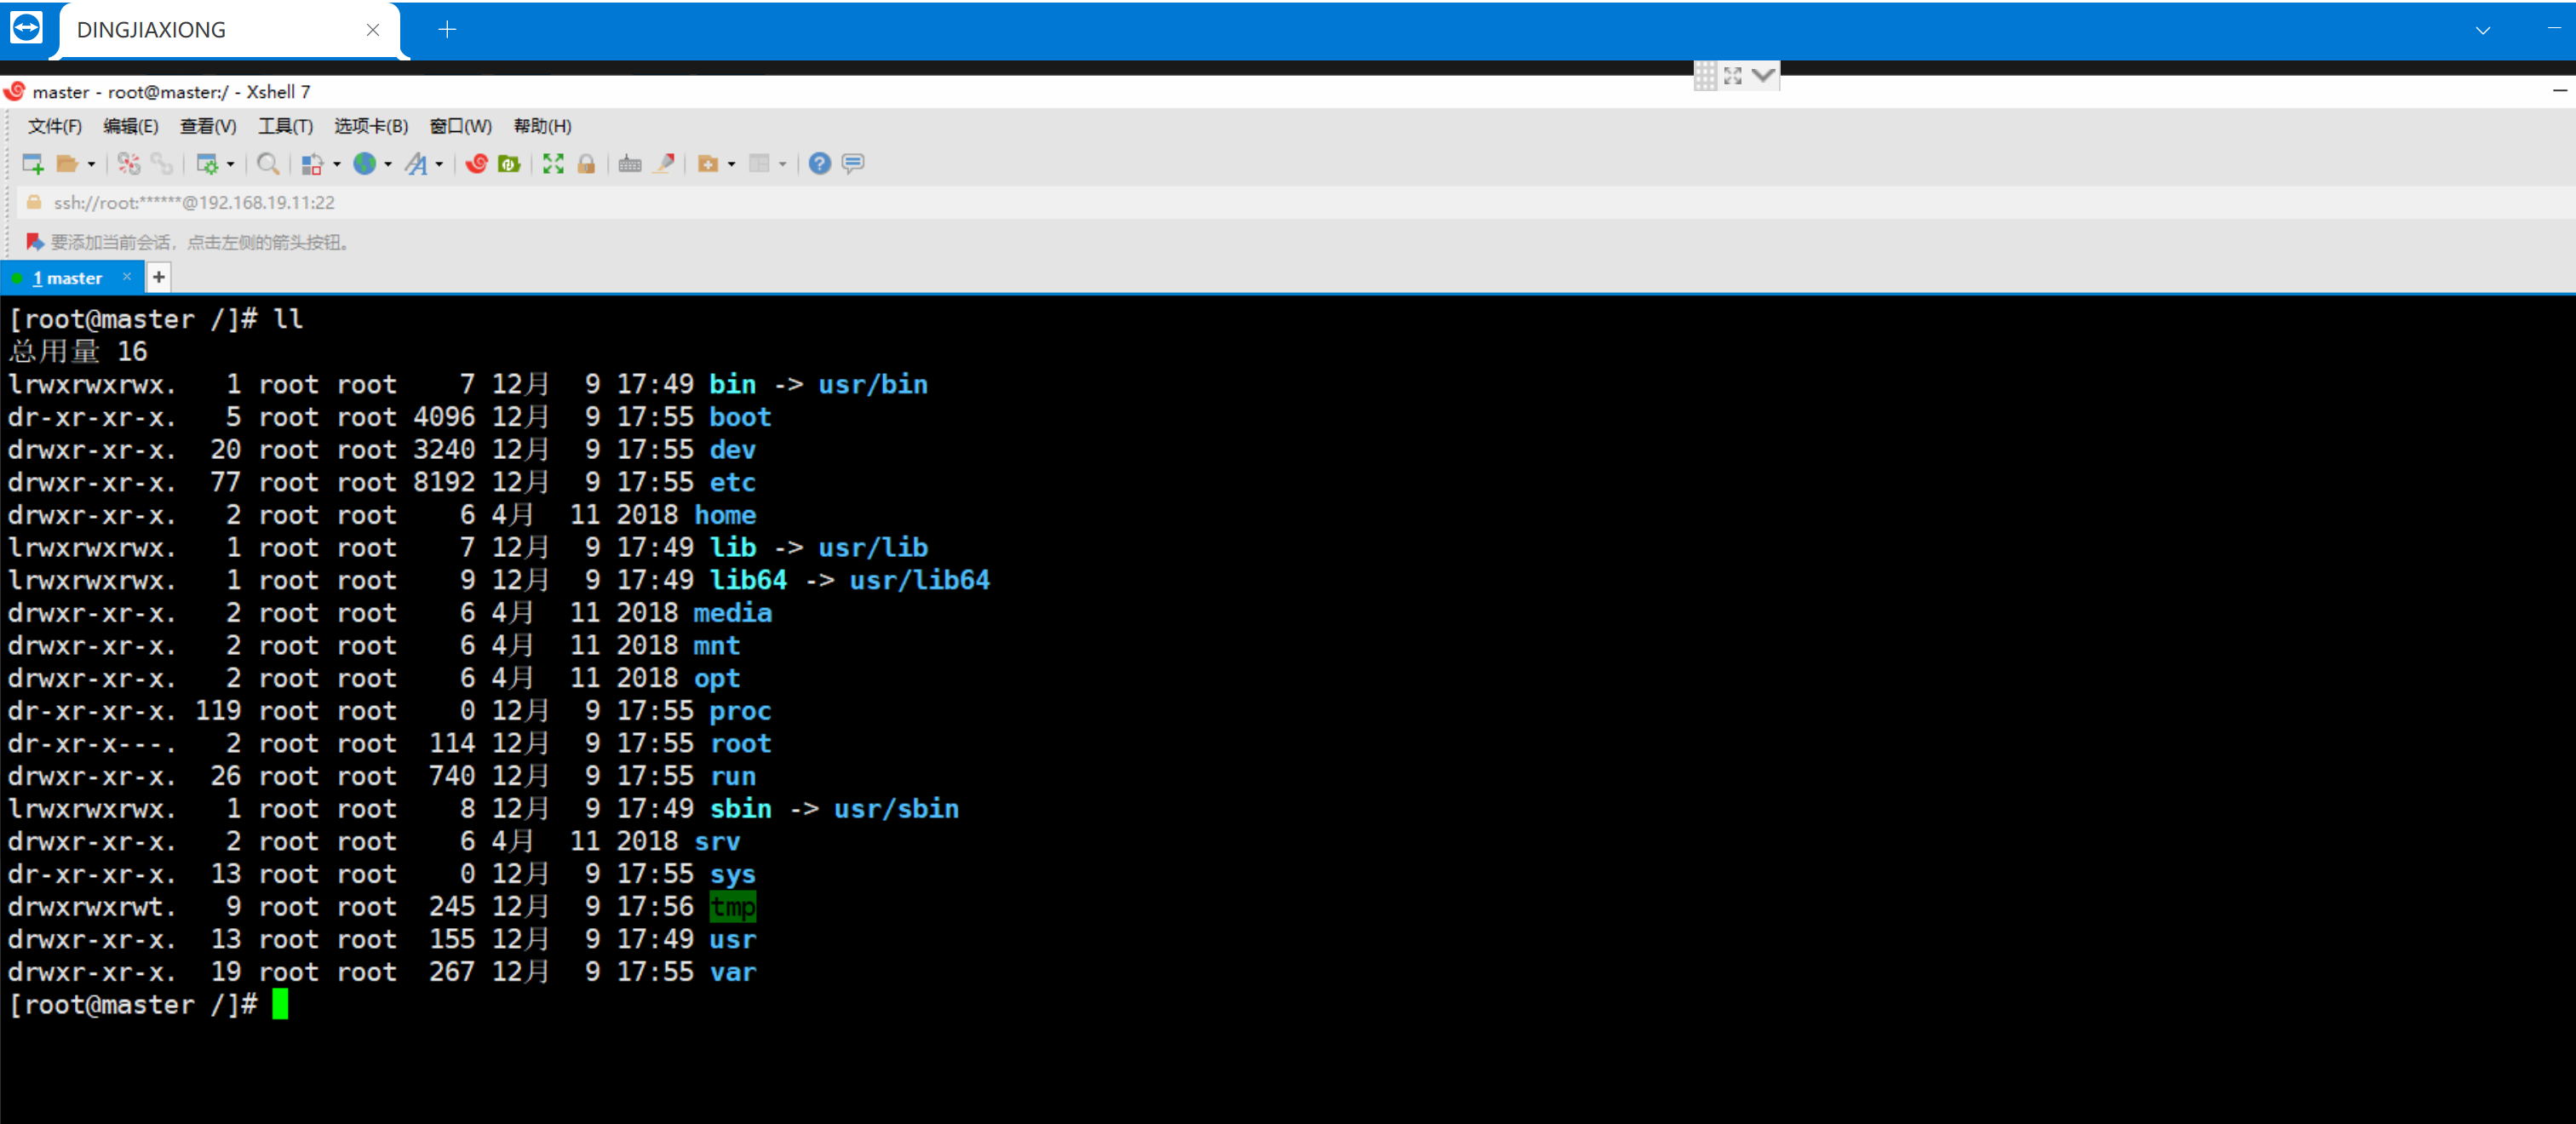Click the color scheme squares icon
The image size is (2576, 1124).
click(312, 164)
